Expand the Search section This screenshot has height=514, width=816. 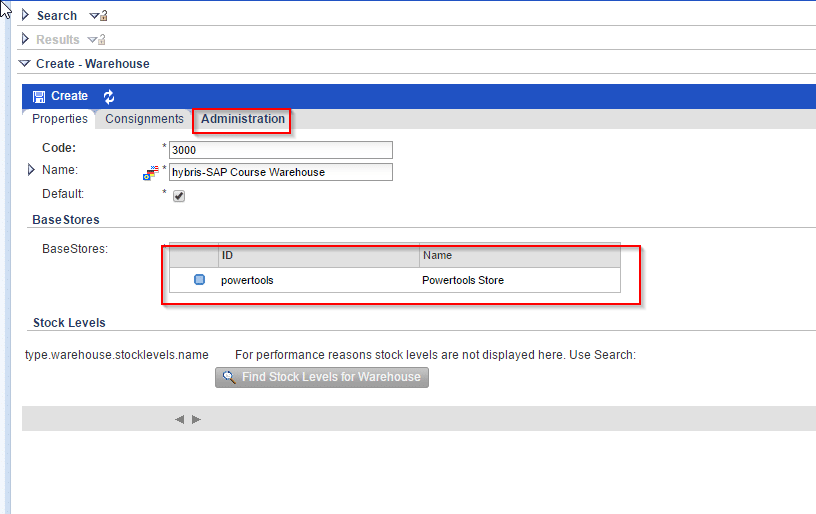click(26, 16)
